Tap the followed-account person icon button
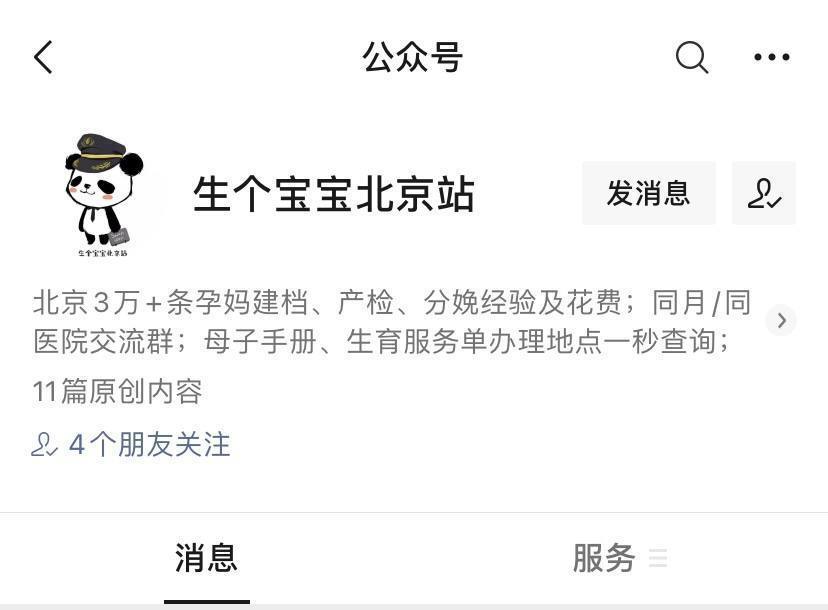 pos(764,193)
